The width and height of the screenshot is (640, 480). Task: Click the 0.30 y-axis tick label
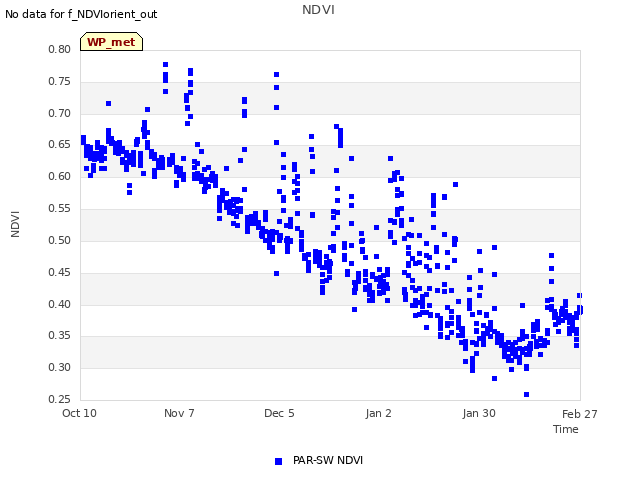(60, 367)
